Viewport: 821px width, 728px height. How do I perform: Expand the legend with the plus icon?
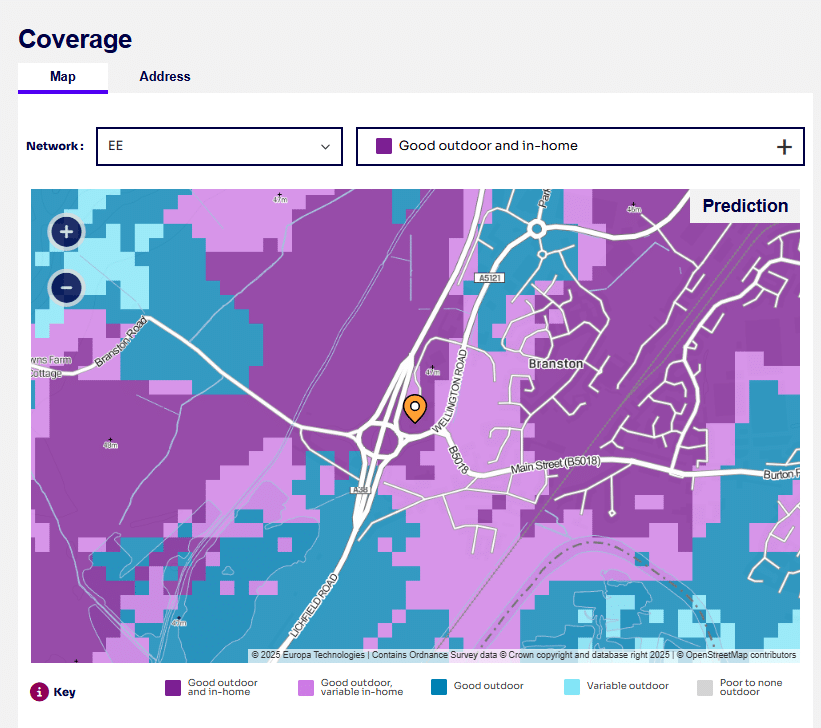click(x=784, y=147)
